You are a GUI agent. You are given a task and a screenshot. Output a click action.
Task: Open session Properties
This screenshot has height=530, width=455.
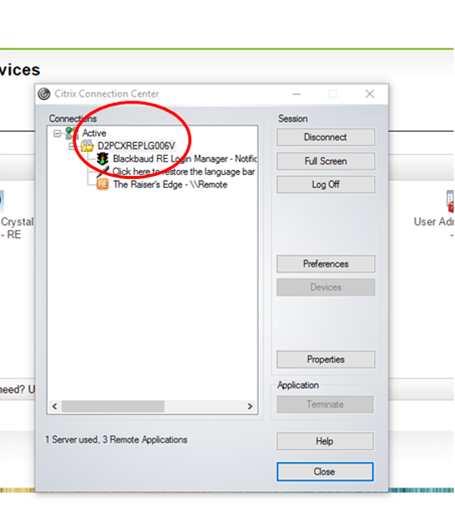326,359
